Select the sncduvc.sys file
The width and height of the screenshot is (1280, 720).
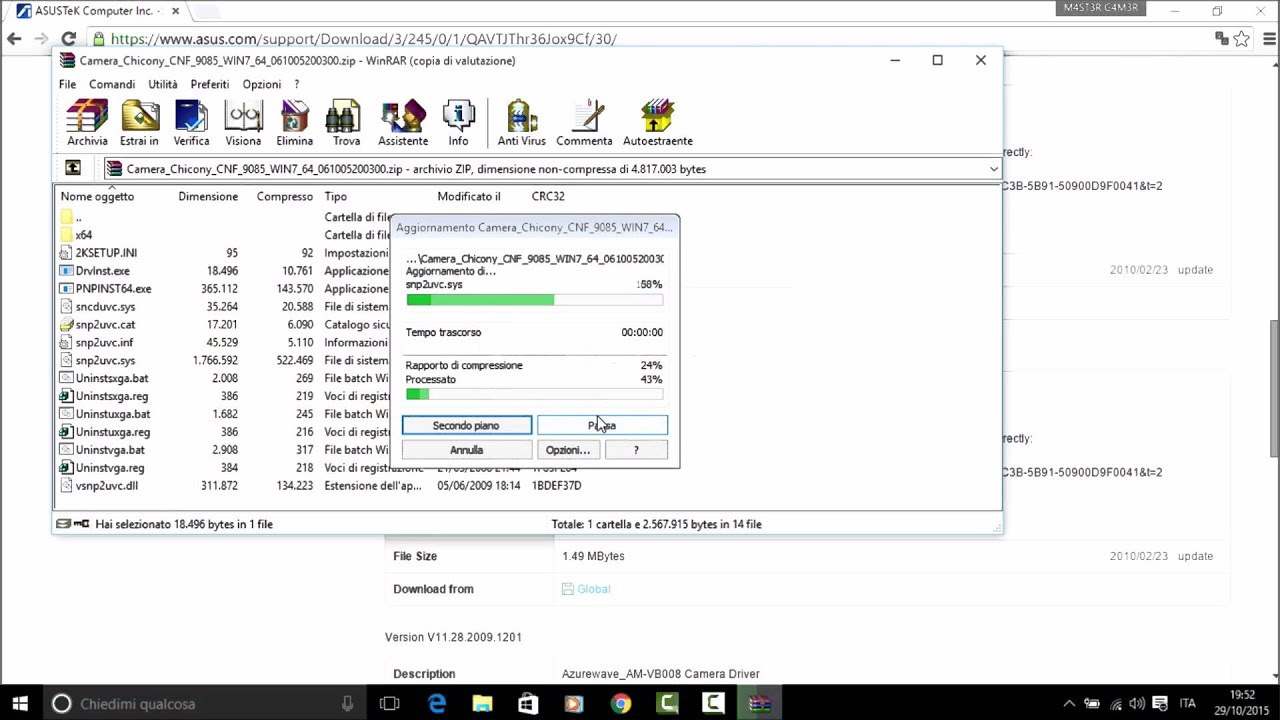pos(105,307)
